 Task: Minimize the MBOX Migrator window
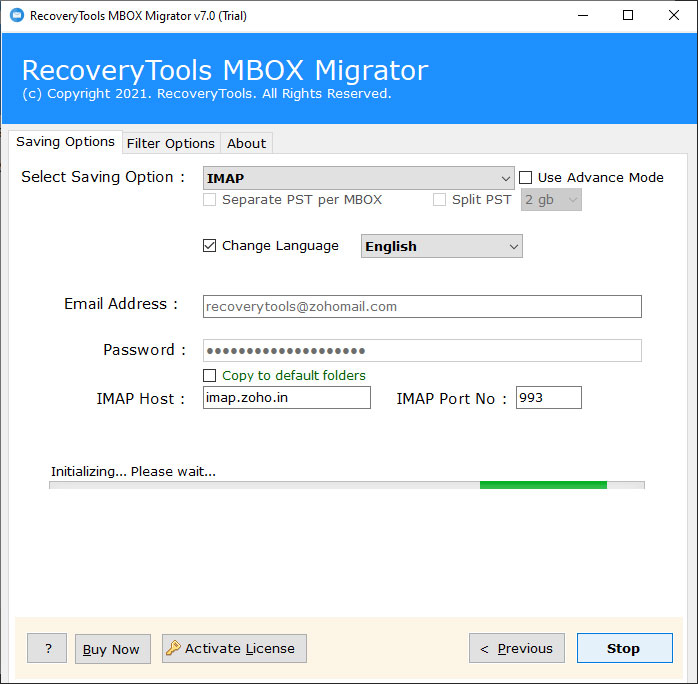click(583, 16)
